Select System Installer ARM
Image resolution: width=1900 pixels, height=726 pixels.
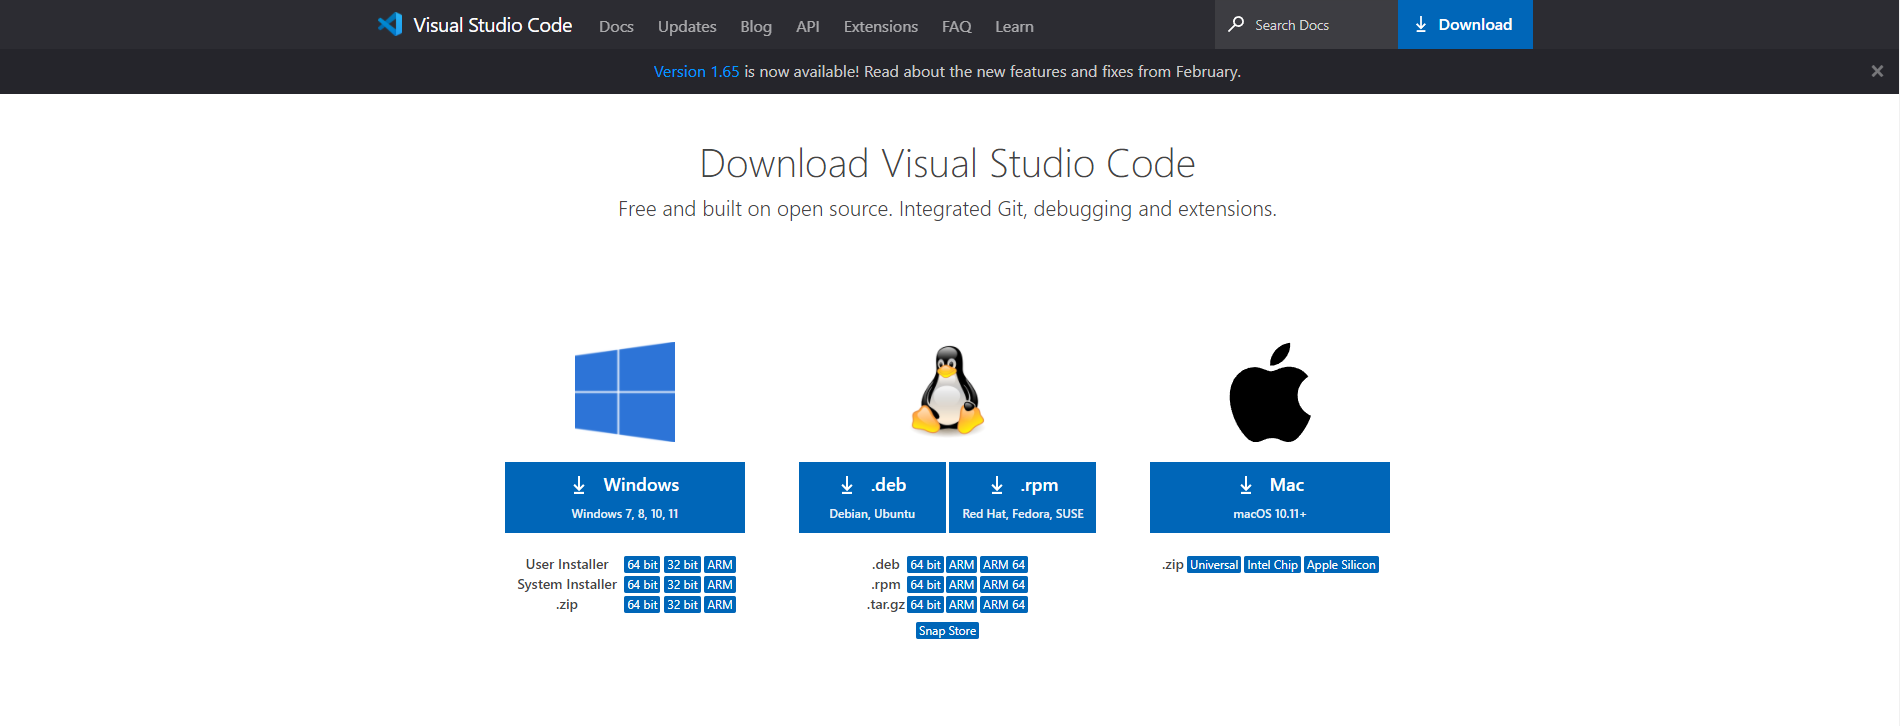click(x=720, y=585)
